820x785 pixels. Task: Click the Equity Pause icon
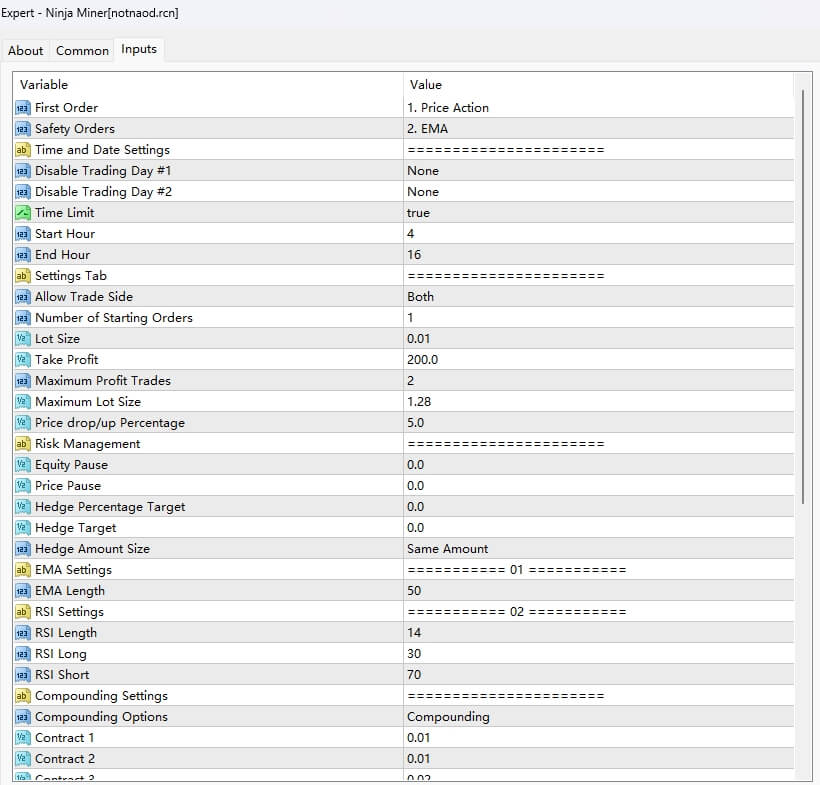tap(22, 465)
